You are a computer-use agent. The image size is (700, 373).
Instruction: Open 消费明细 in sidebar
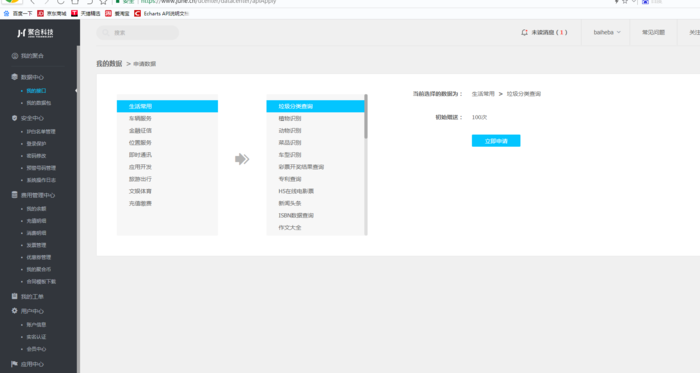[36, 233]
